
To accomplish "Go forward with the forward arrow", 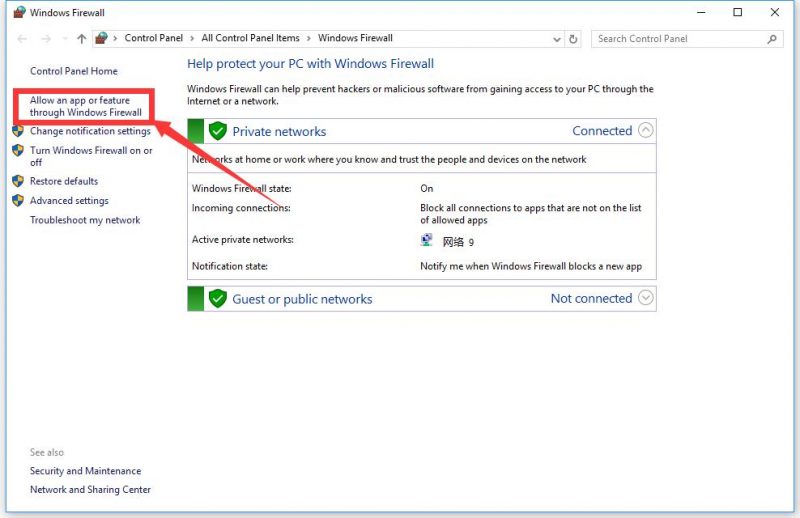I will [46, 39].
